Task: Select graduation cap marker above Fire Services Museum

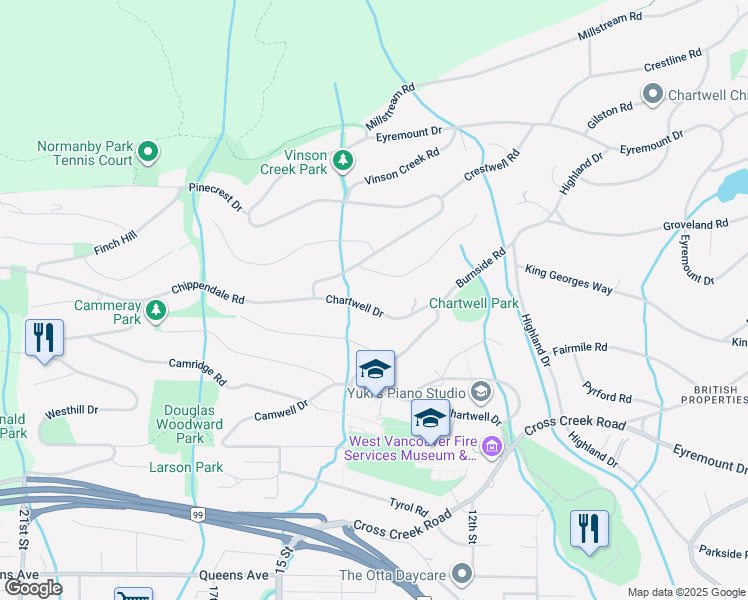Action: pyautogui.click(x=430, y=419)
